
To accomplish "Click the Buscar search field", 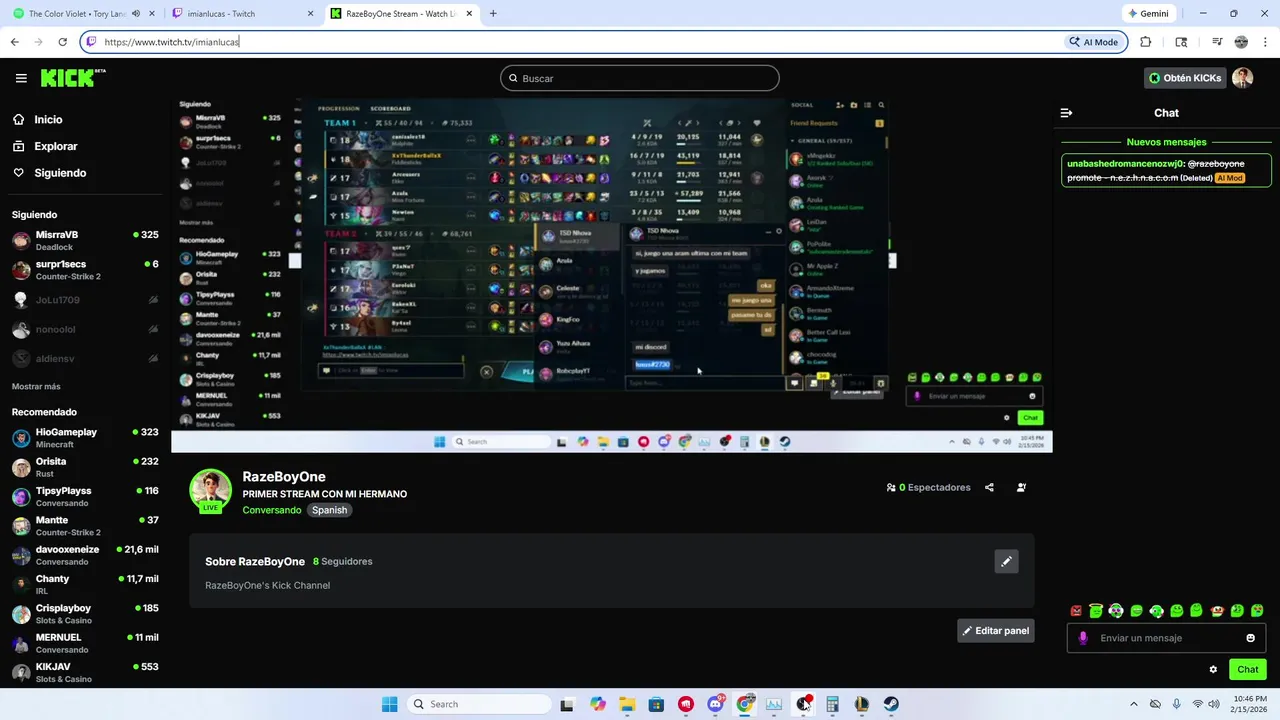I will [x=639, y=78].
